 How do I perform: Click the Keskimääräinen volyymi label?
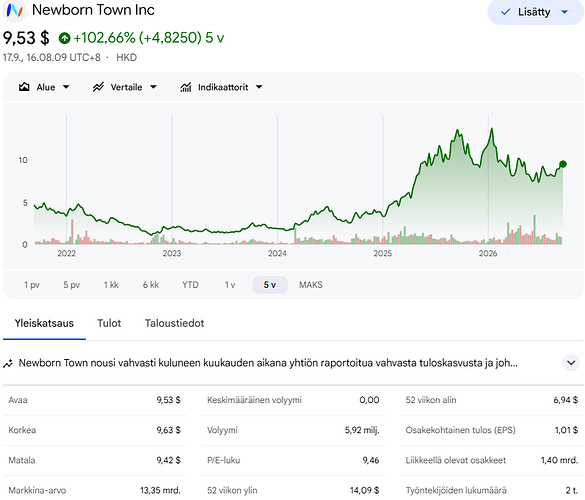tap(254, 400)
